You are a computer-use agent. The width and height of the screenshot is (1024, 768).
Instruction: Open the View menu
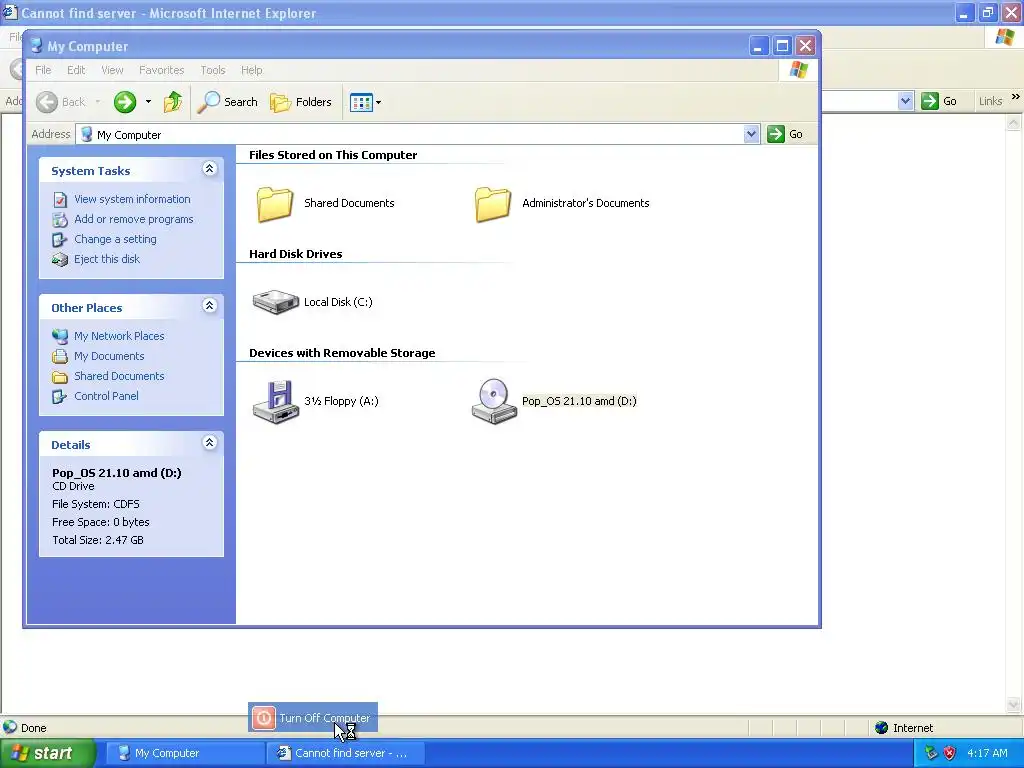pos(112,70)
